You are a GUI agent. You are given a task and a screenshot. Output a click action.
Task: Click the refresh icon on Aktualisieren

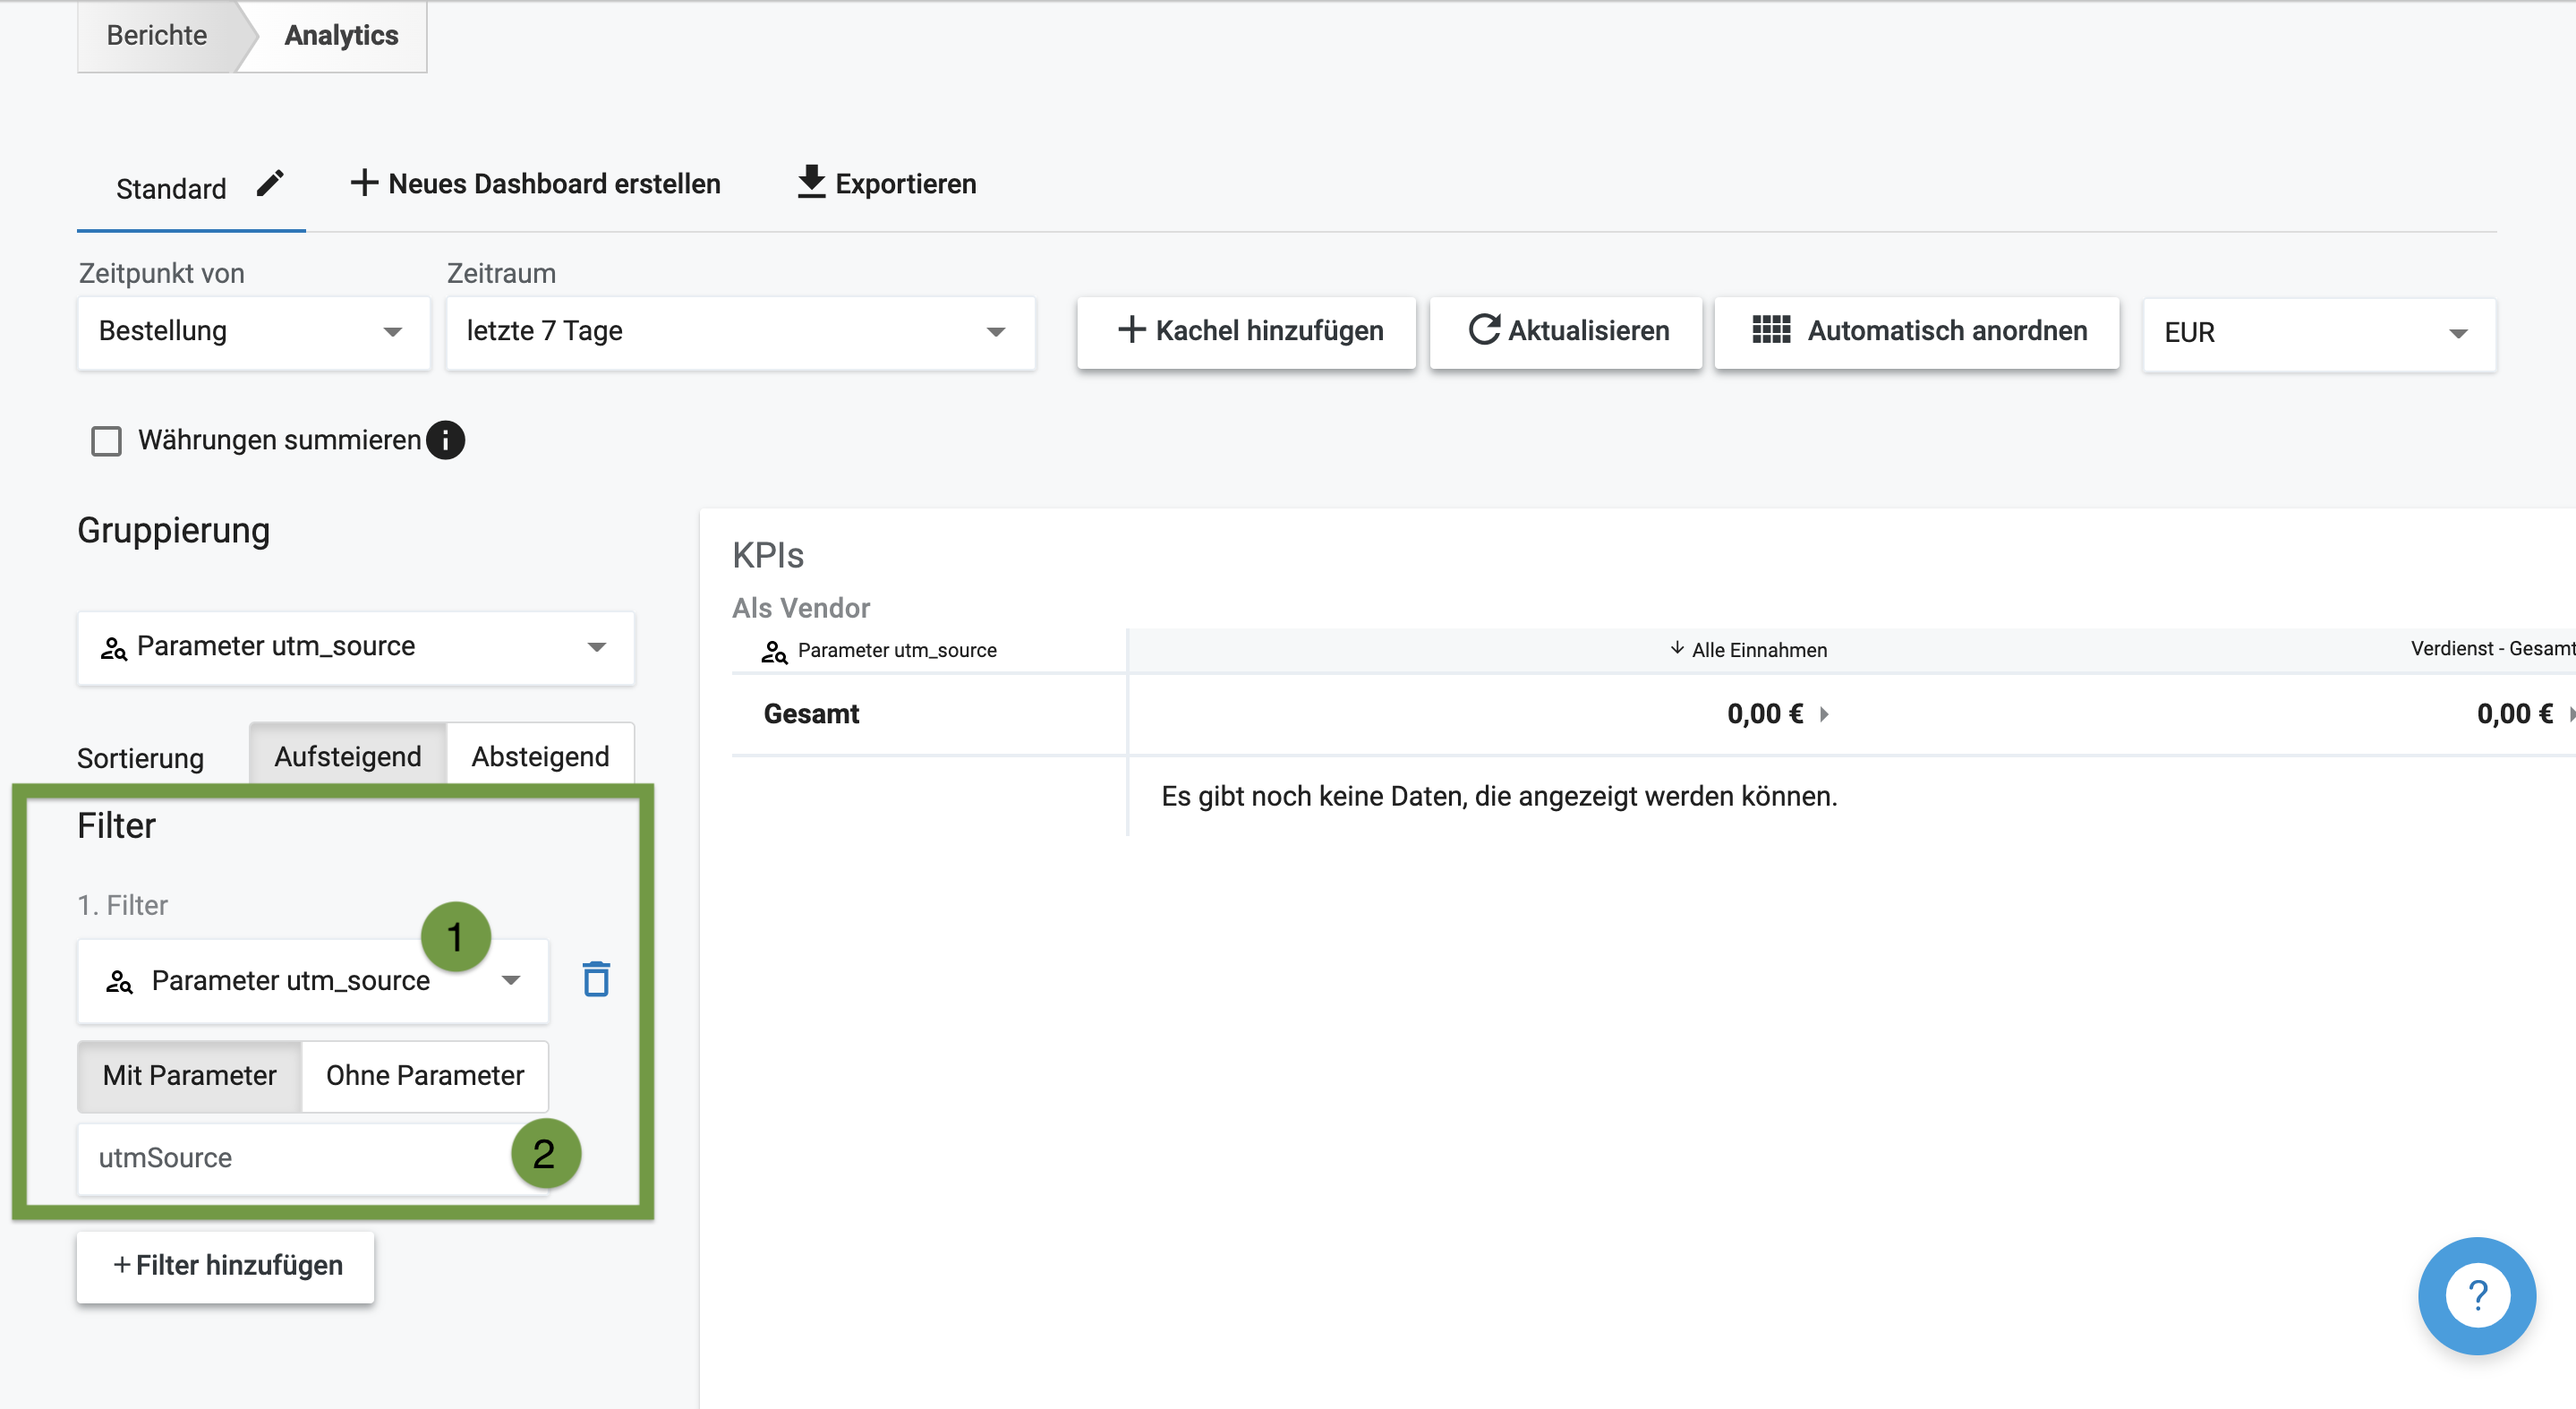pyautogui.click(x=1484, y=330)
